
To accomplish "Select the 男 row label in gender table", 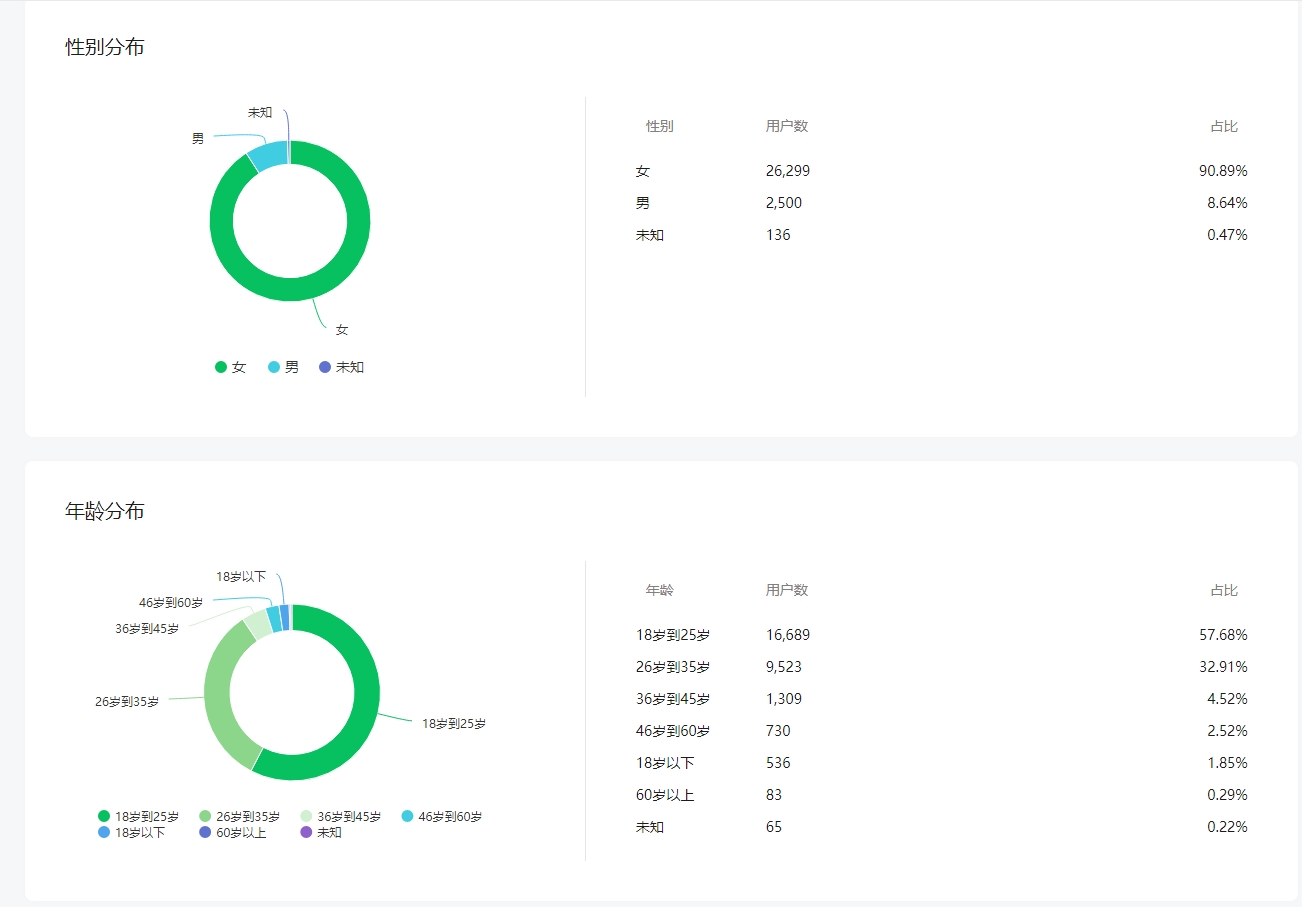I will pos(643,203).
